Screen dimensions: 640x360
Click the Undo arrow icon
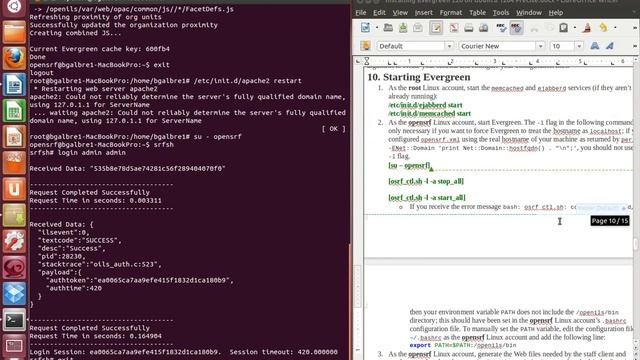603,28
